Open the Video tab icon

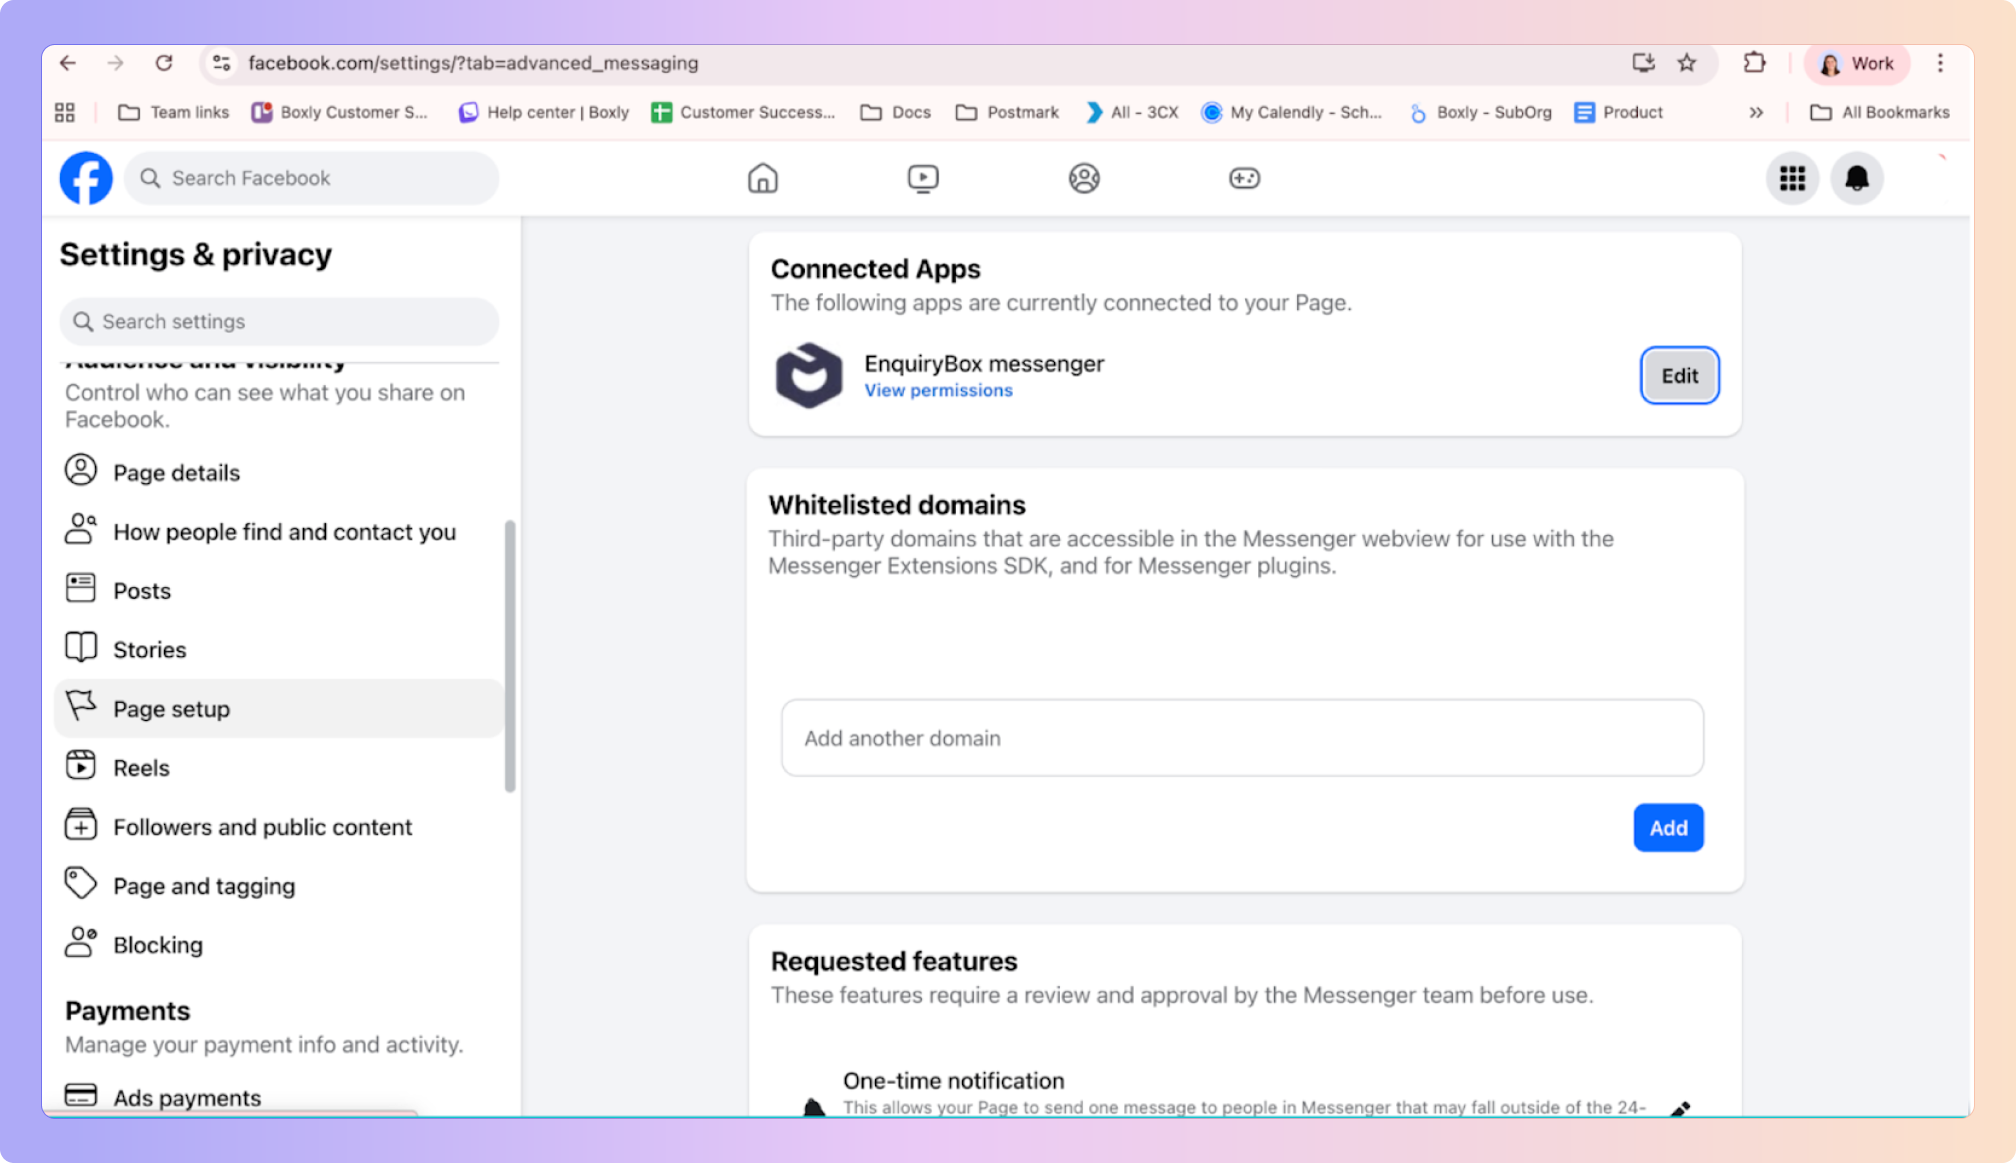click(x=922, y=178)
